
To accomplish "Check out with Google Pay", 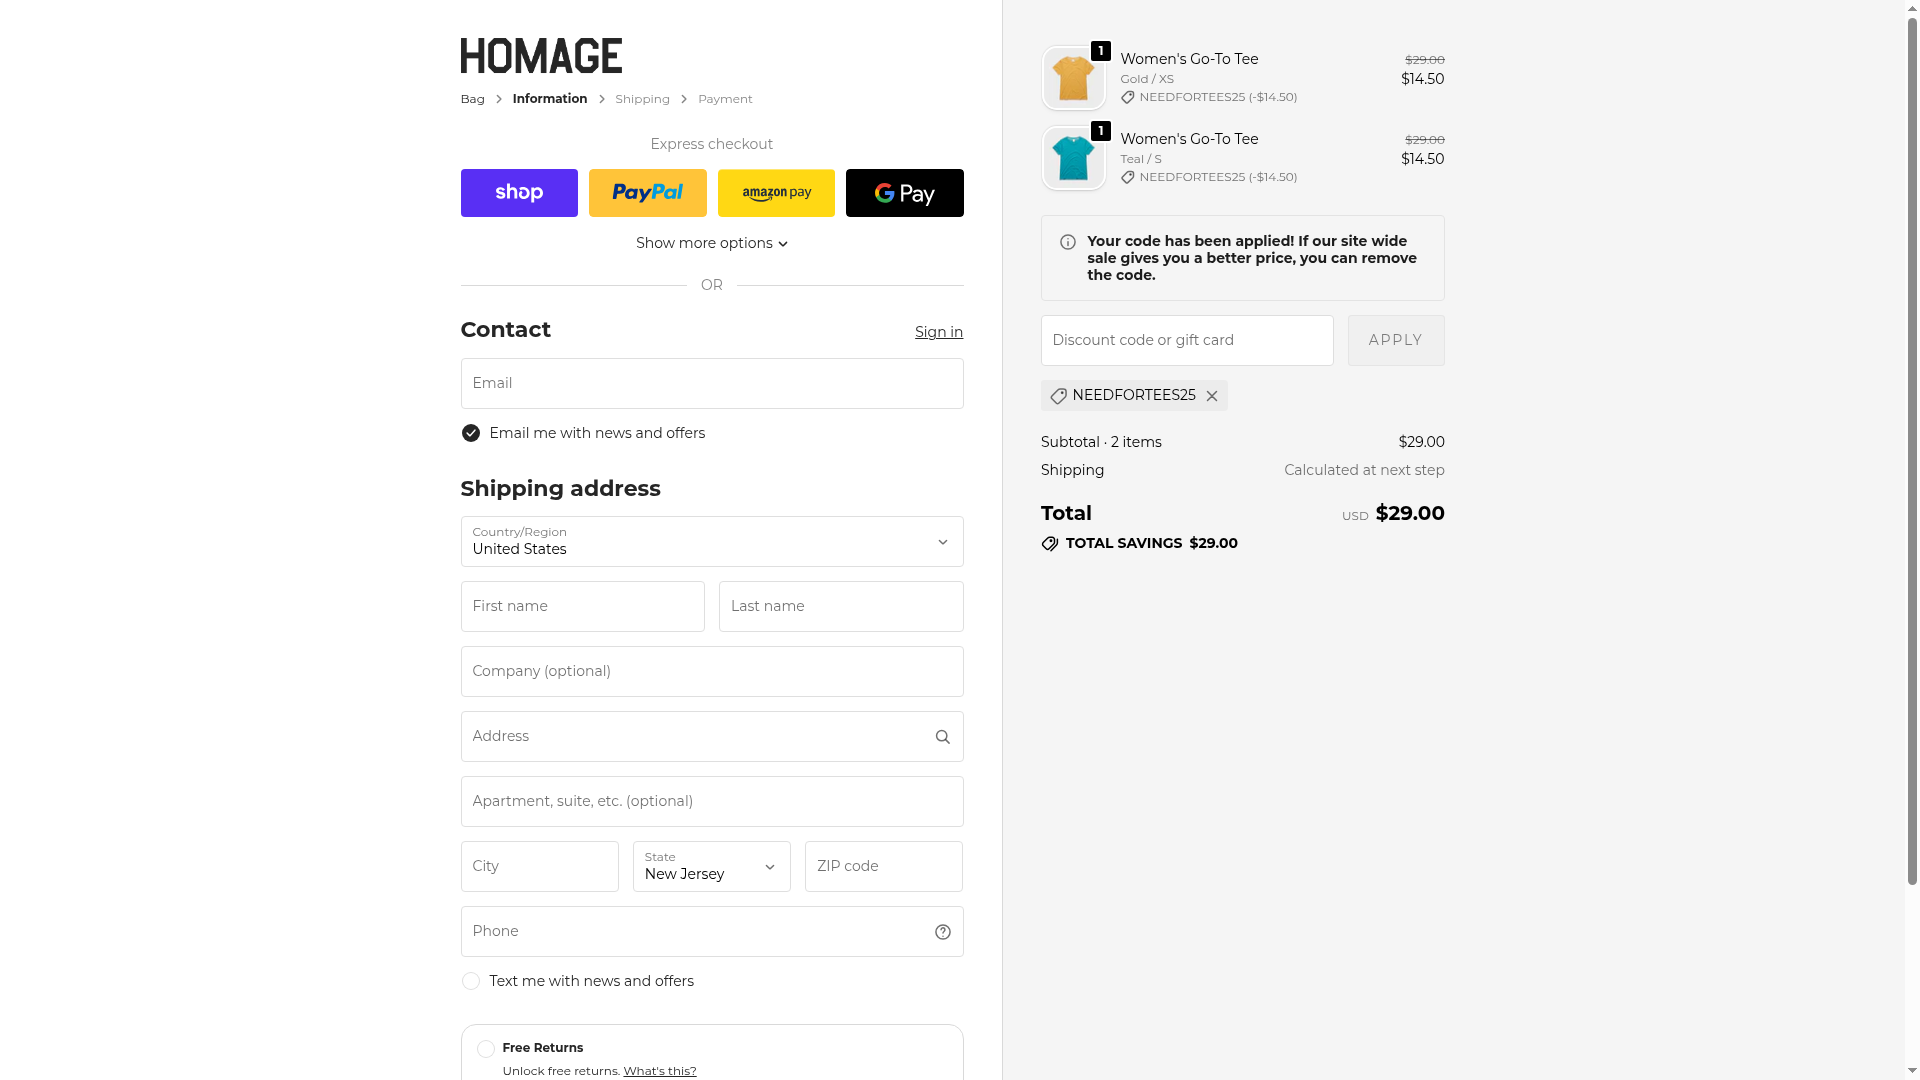I will pos(904,193).
